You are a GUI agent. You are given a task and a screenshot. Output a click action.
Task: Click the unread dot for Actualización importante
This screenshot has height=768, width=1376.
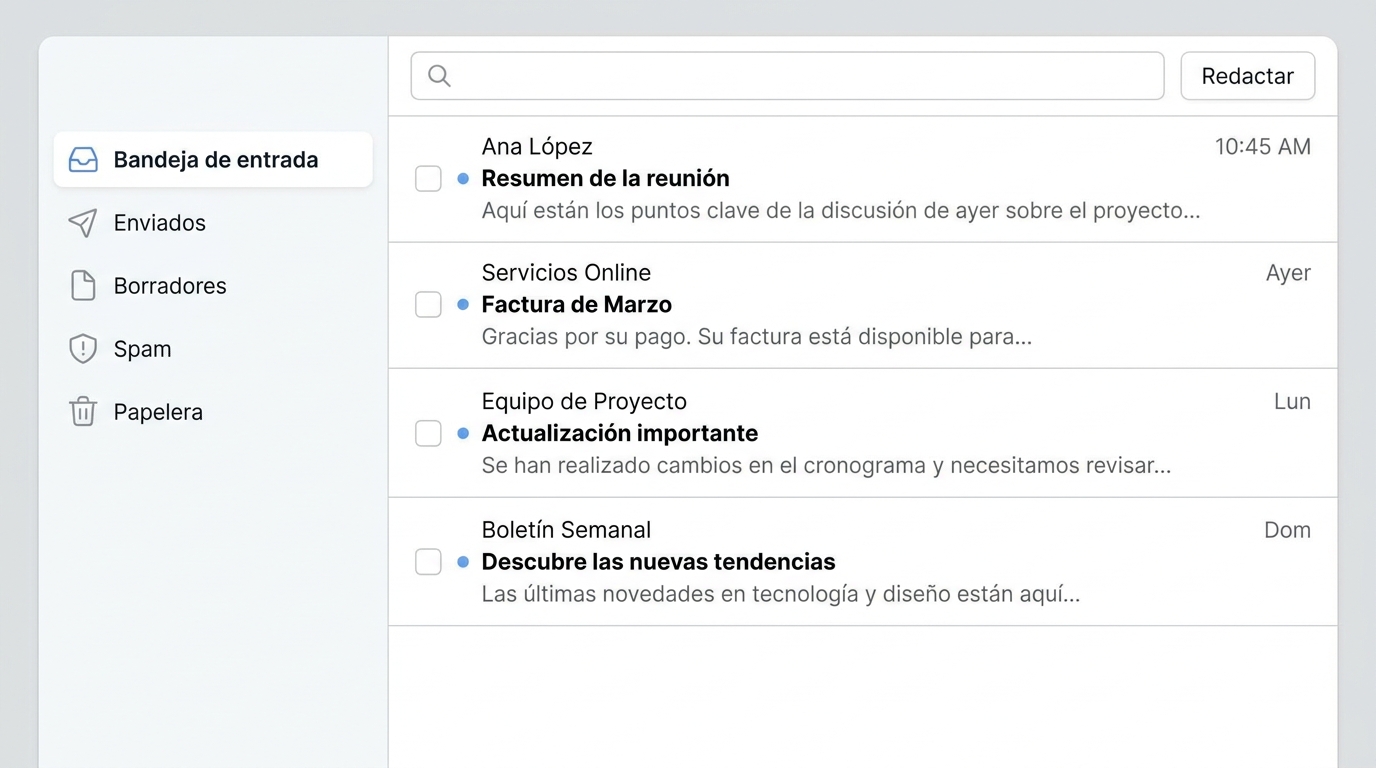pos(463,434)
